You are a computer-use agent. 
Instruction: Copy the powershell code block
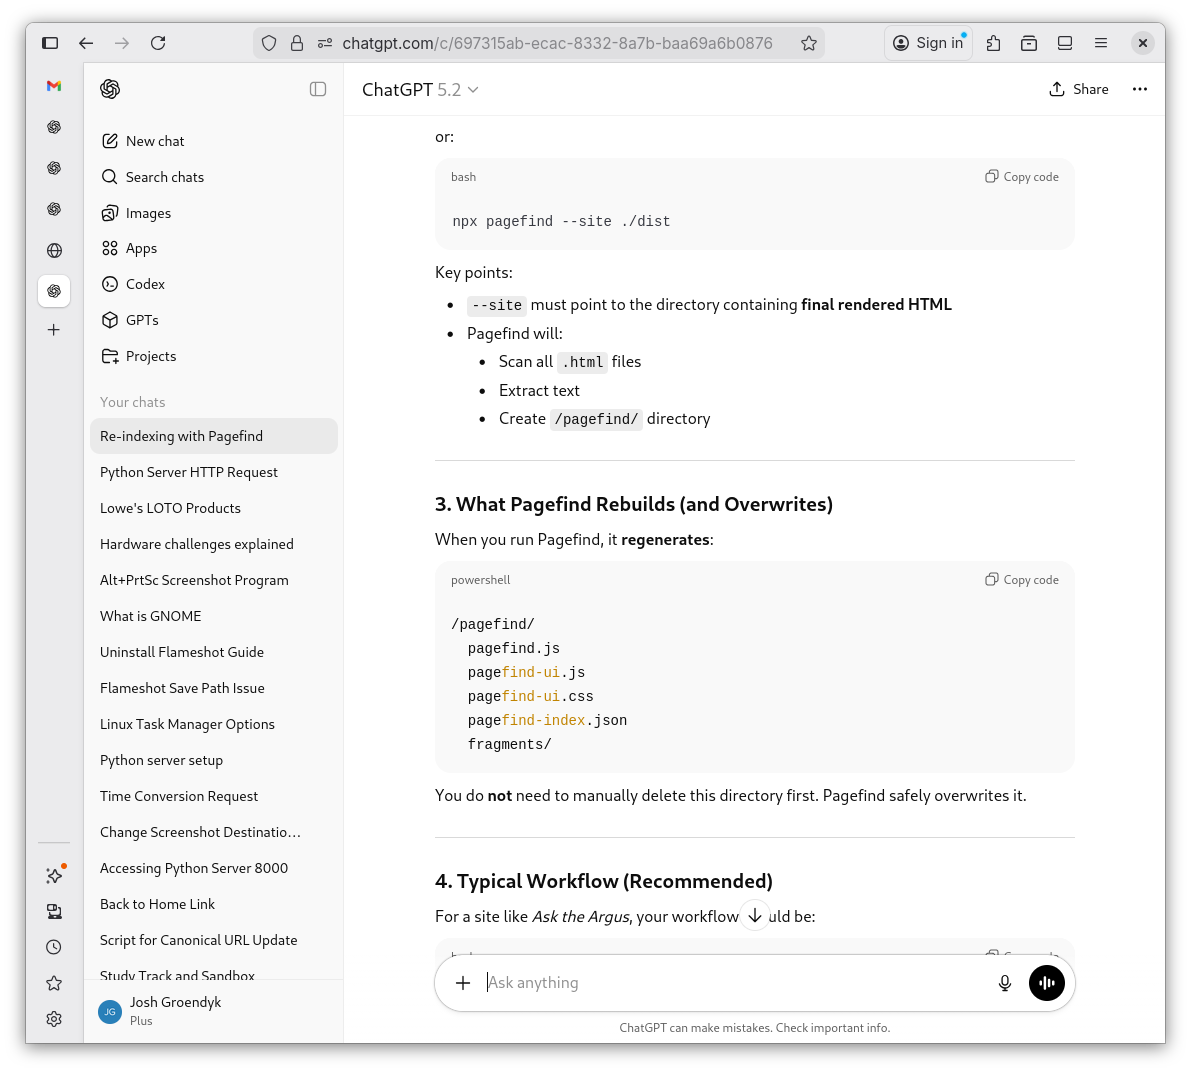1021,579
